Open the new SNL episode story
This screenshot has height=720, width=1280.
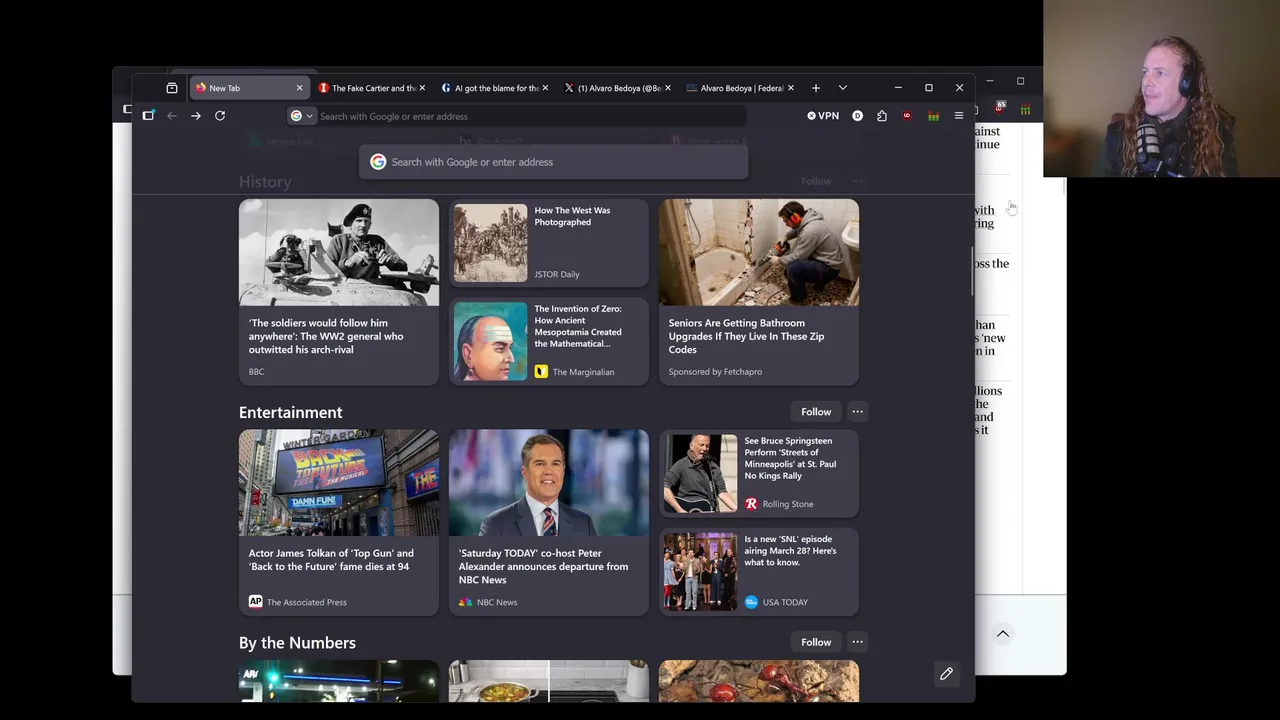click(x=758, y=571)
